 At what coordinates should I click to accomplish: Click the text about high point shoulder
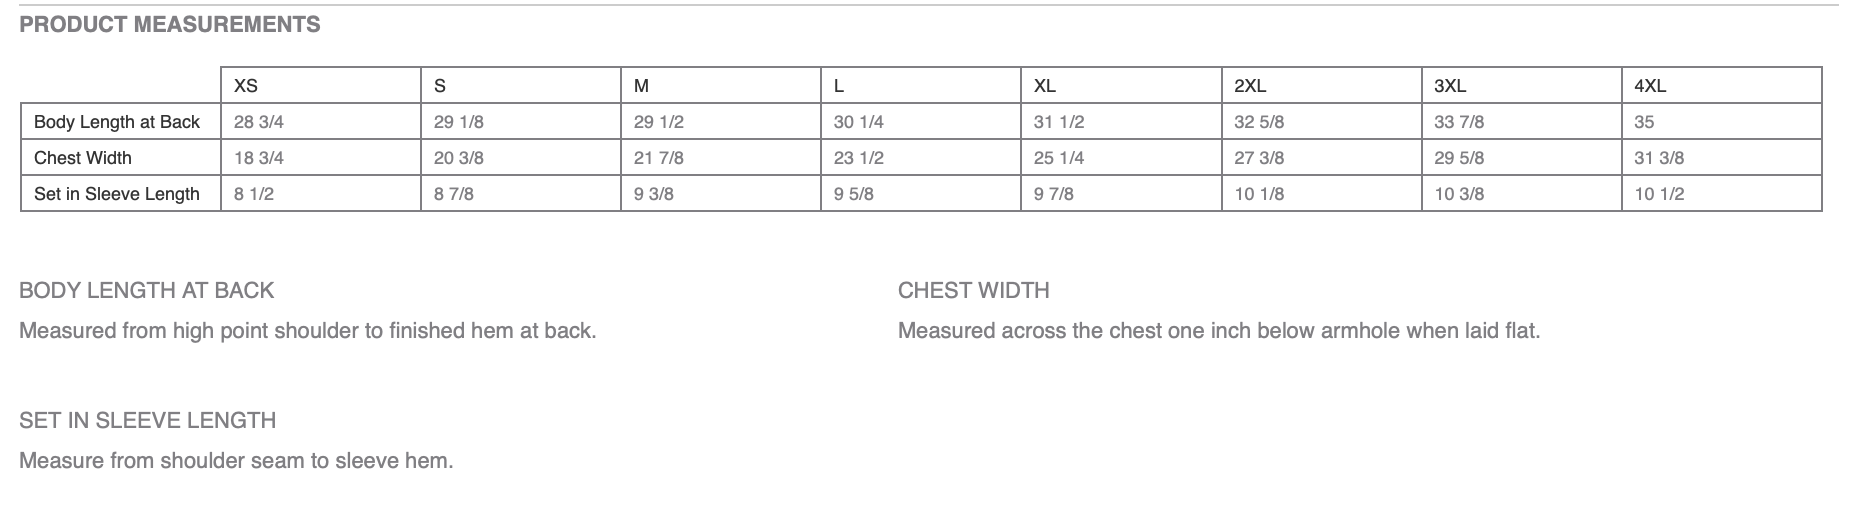307,331
